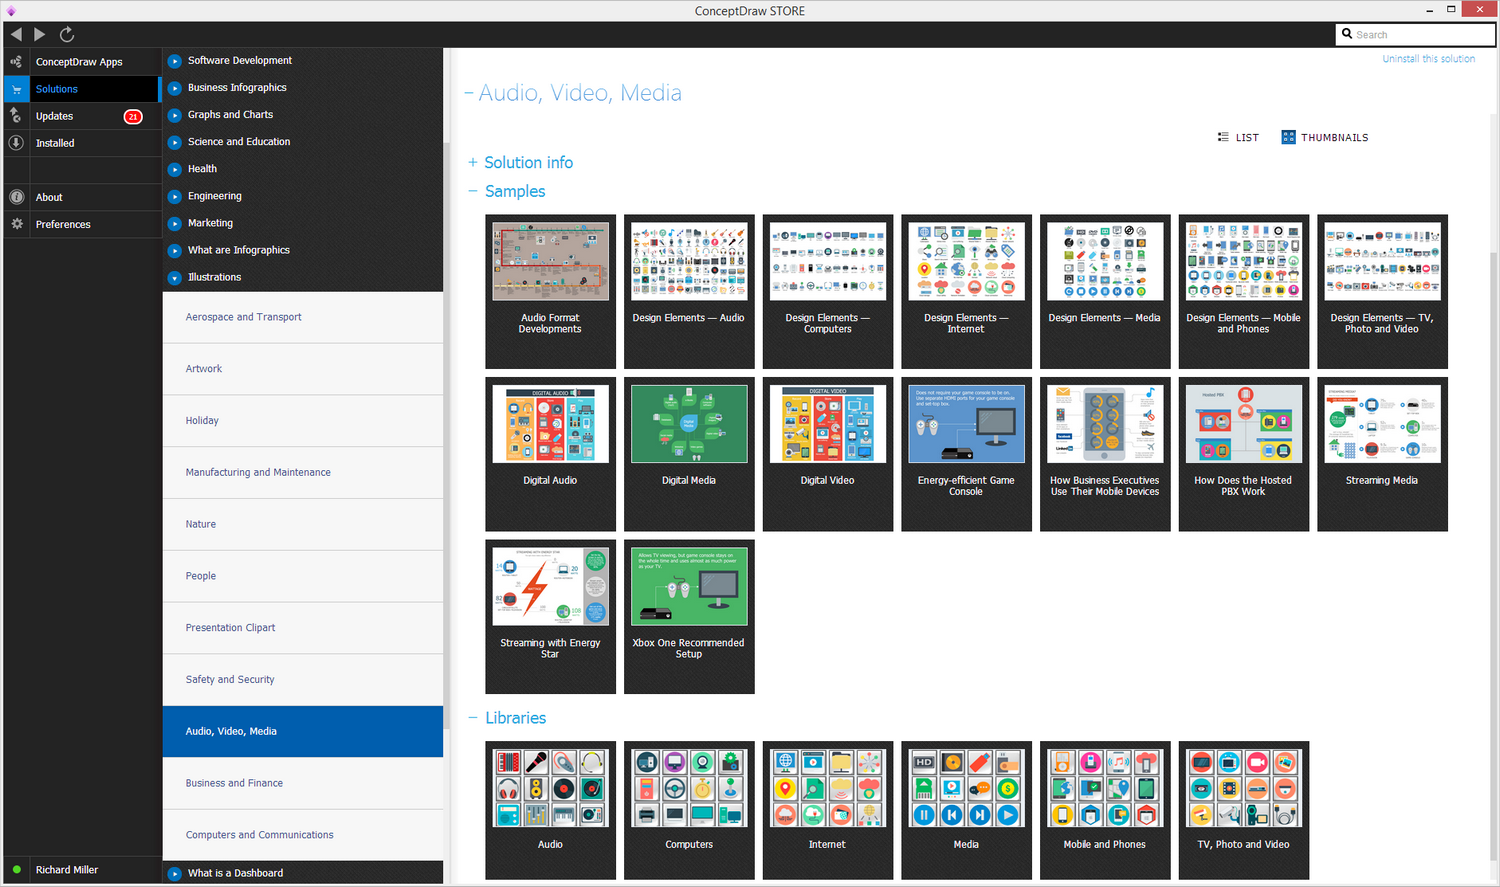Click the search magnifier icon
1500x887 pixels.
1347,34
